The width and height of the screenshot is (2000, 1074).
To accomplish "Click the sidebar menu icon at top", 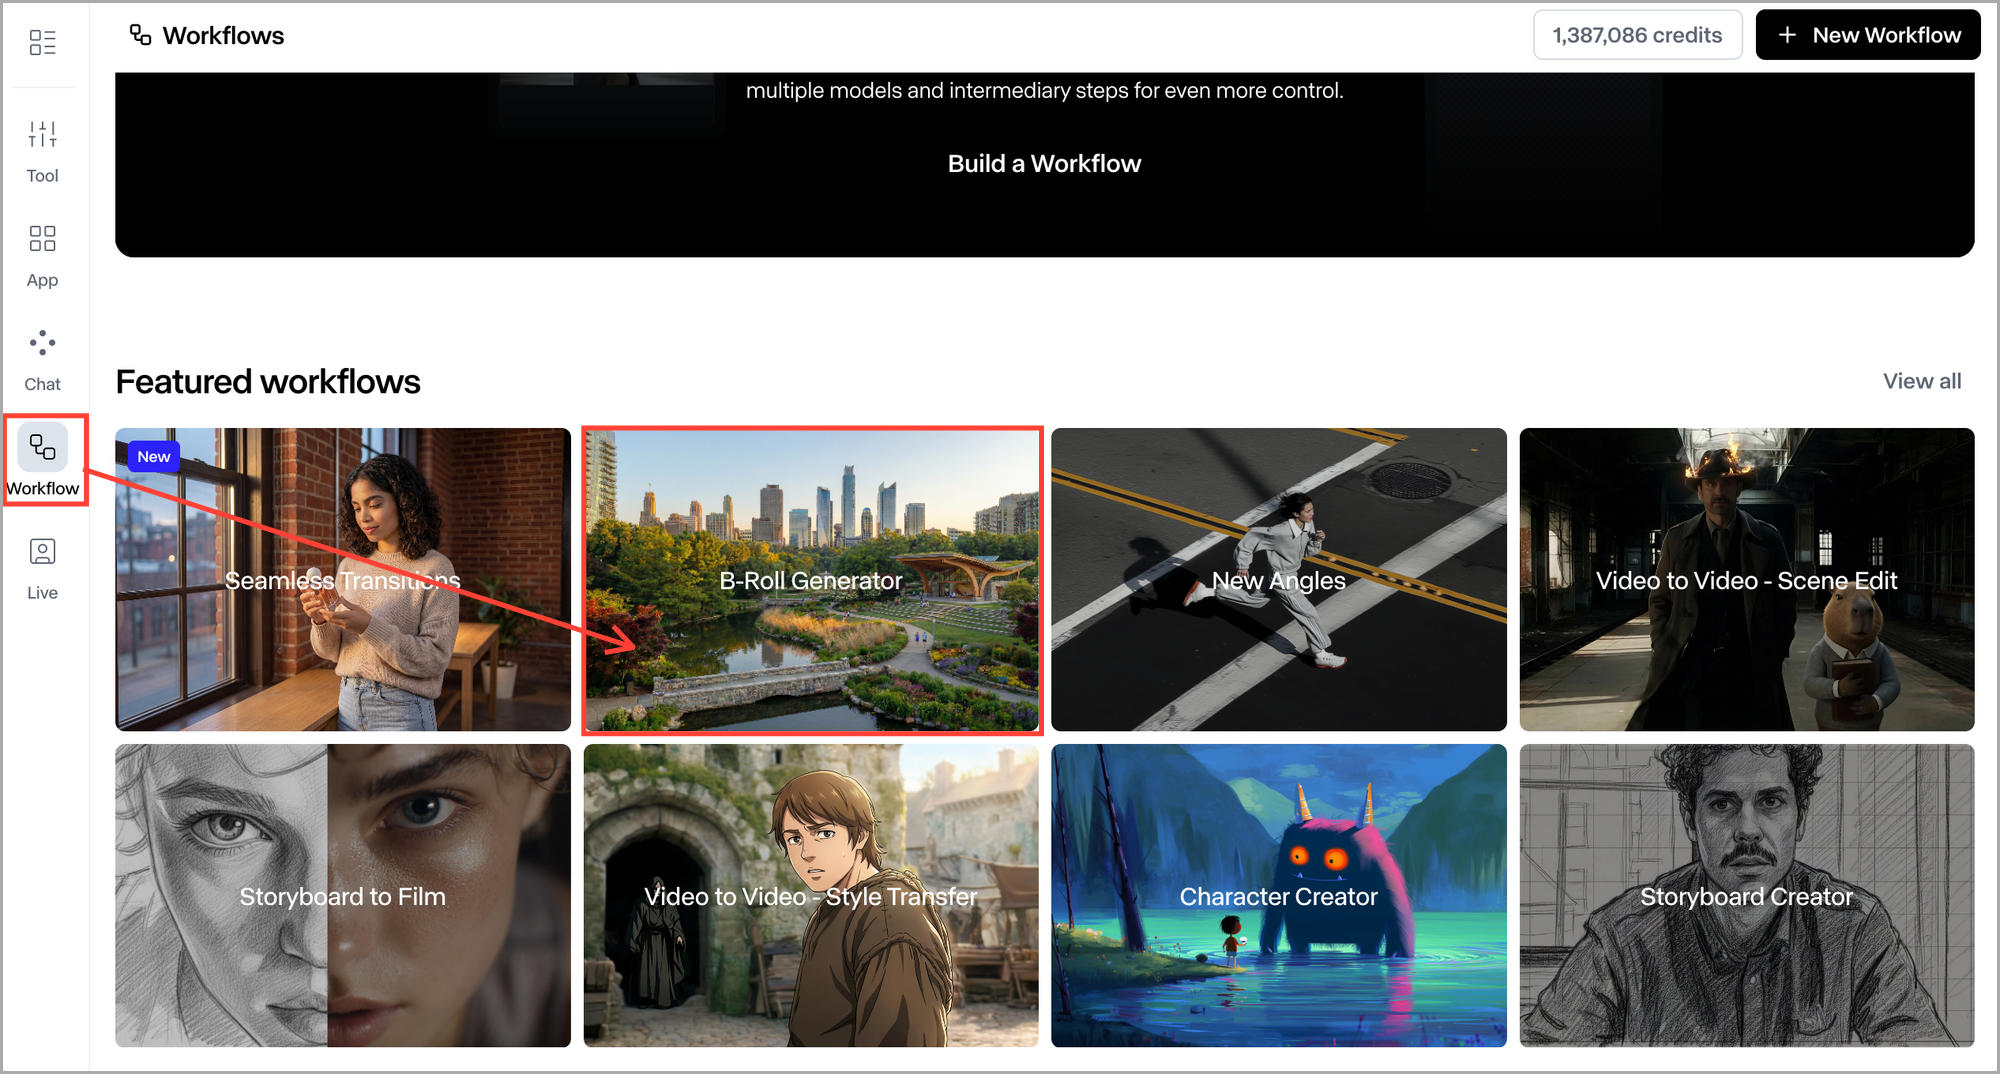I will pos(42,42).
